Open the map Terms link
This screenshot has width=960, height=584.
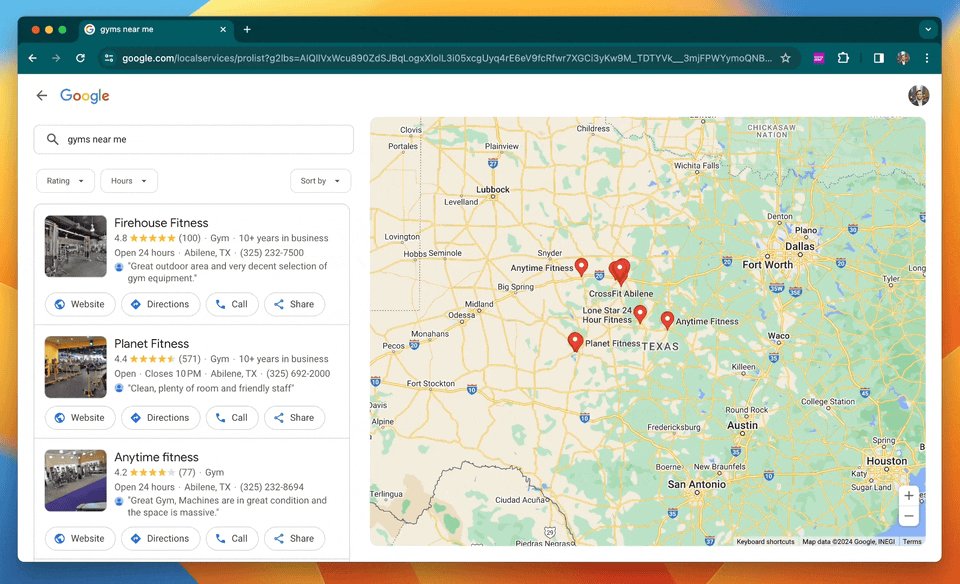tap(912, 542)
